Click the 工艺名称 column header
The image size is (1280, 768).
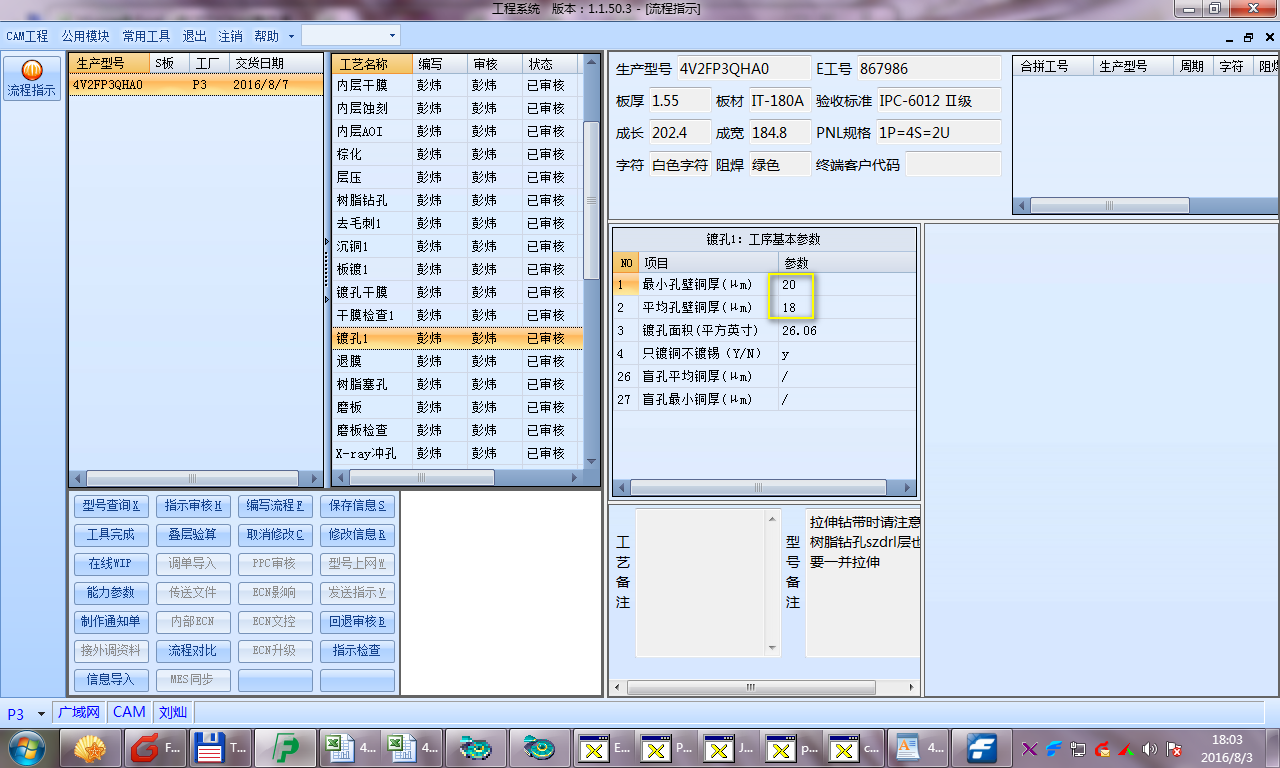coord(372,64)
